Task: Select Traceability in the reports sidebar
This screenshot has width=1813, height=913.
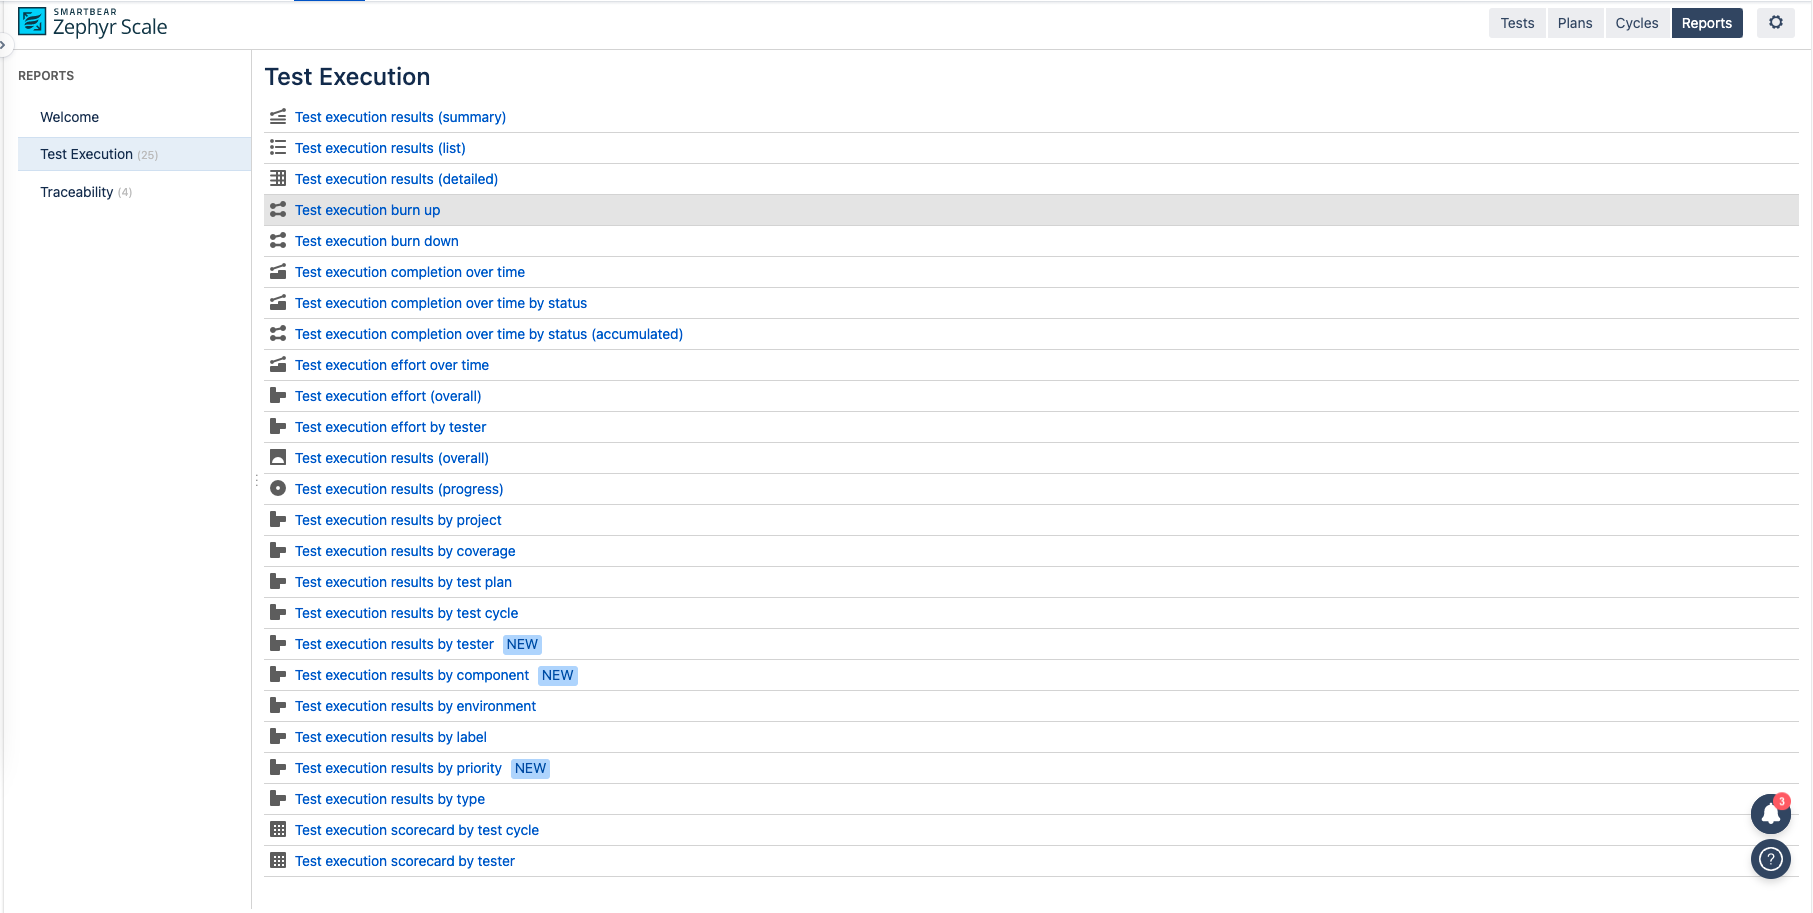Action: (77, 192)
